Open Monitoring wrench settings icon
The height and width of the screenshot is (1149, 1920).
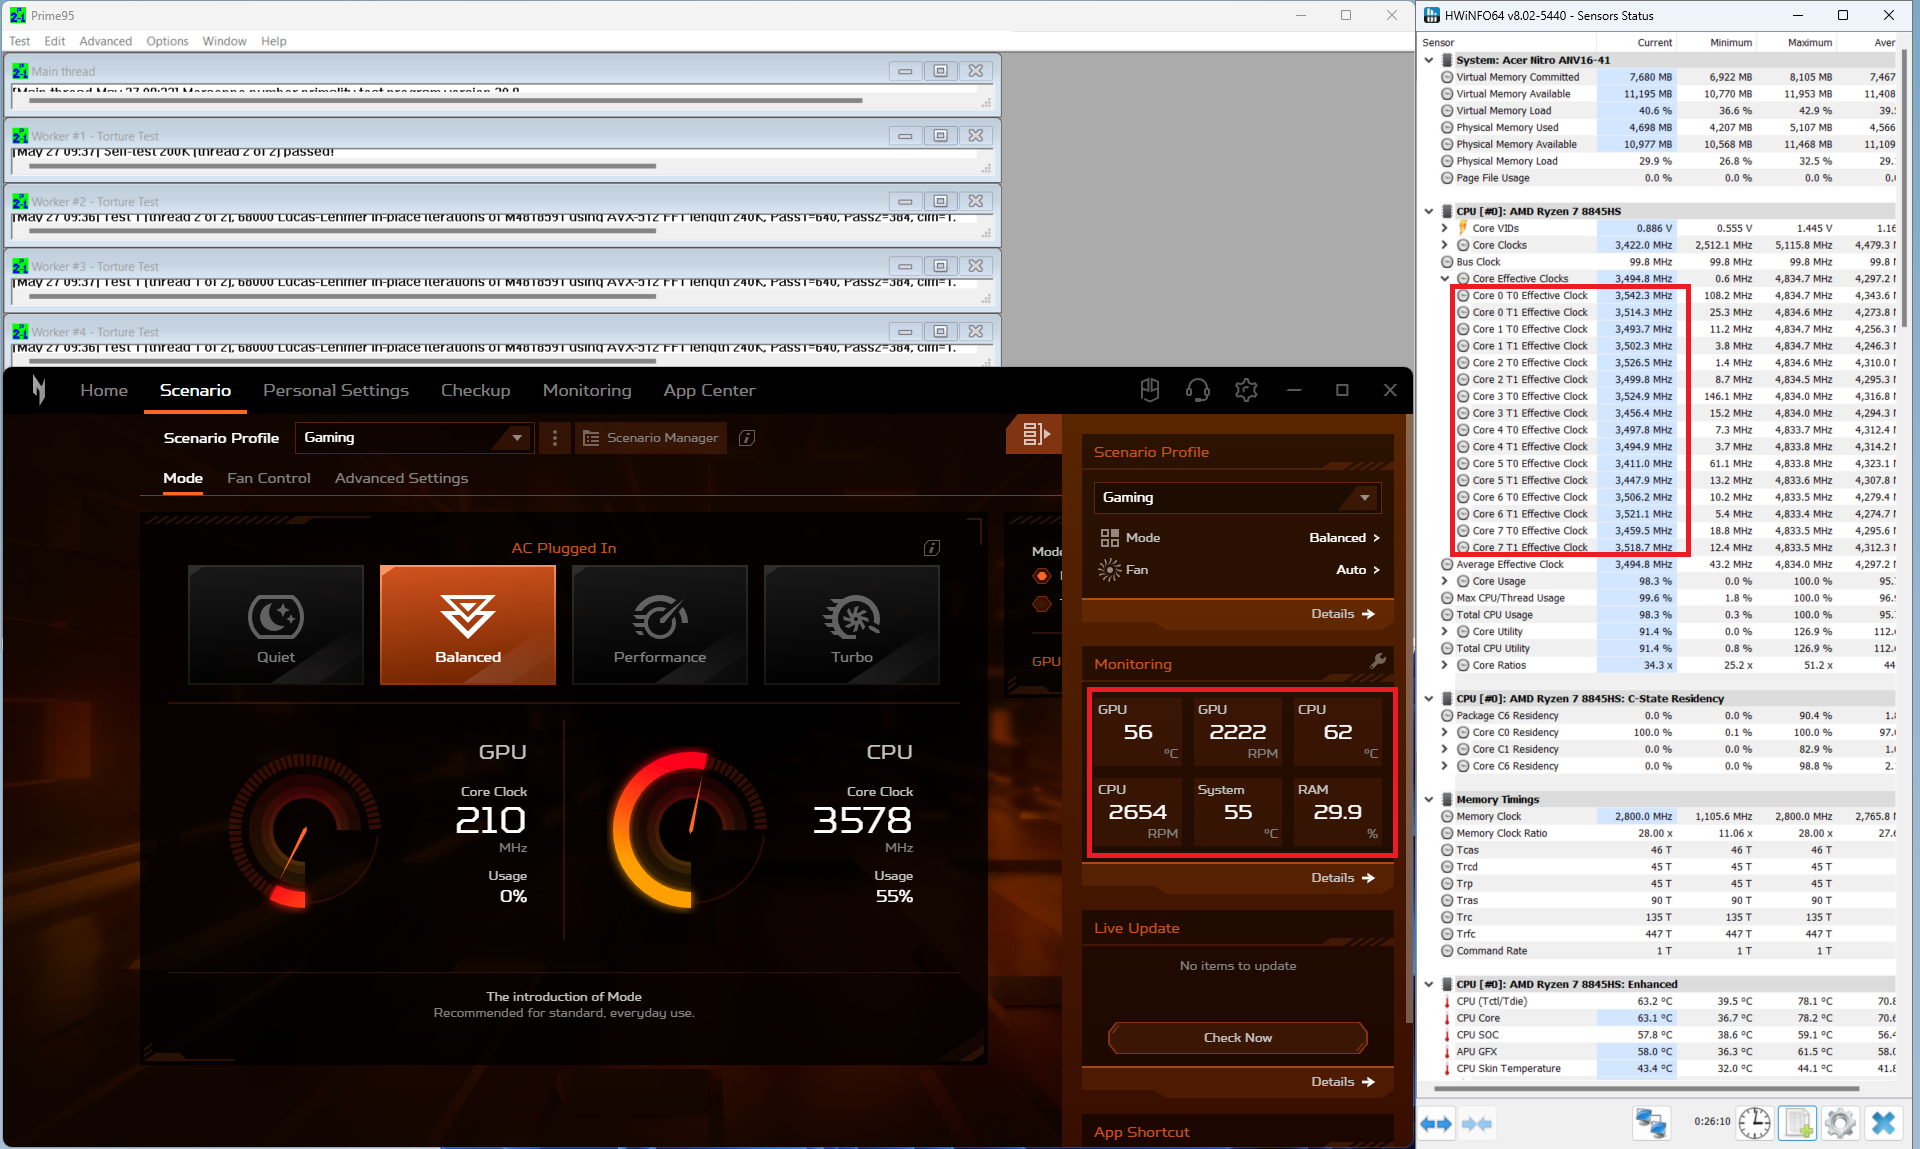coord(1378,661)
